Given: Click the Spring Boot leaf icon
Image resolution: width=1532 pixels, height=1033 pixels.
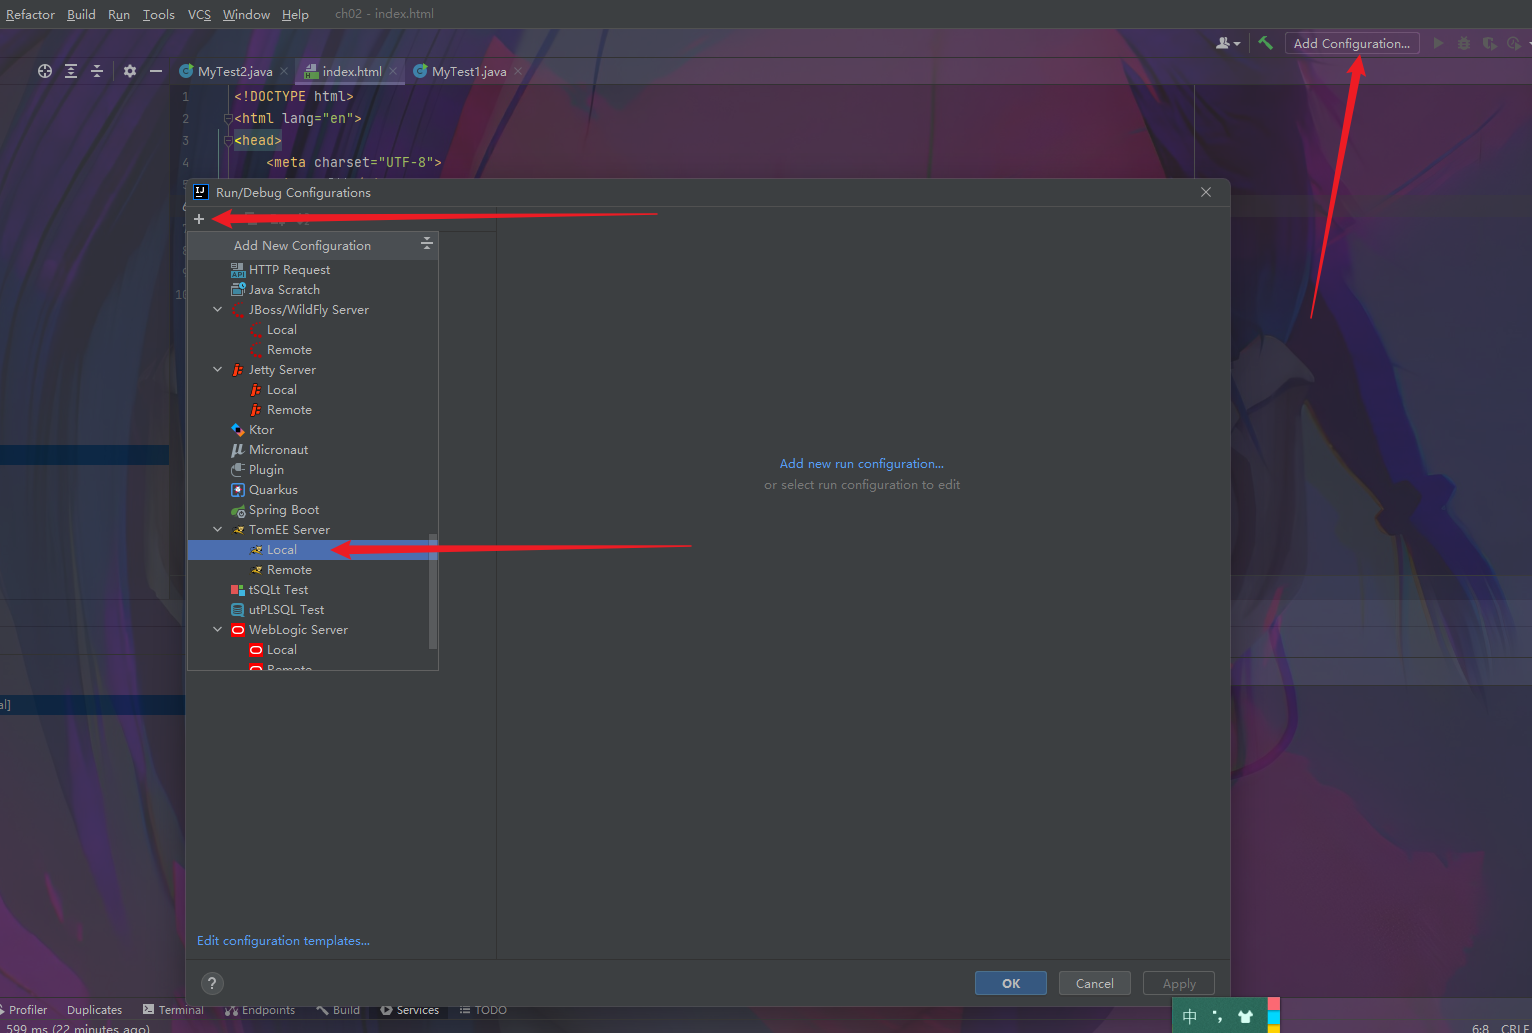Looking at the screenshot, I should click(238, 510).
